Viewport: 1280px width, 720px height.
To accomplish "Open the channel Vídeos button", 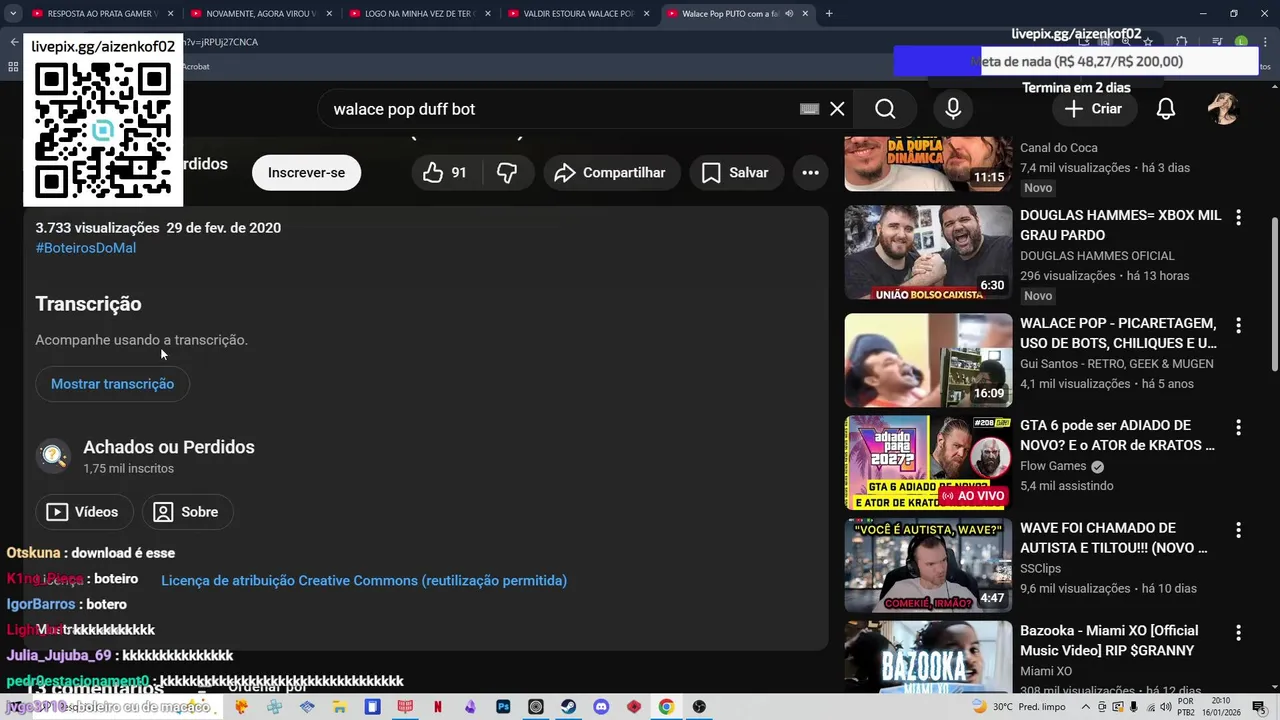I will 84,512.
